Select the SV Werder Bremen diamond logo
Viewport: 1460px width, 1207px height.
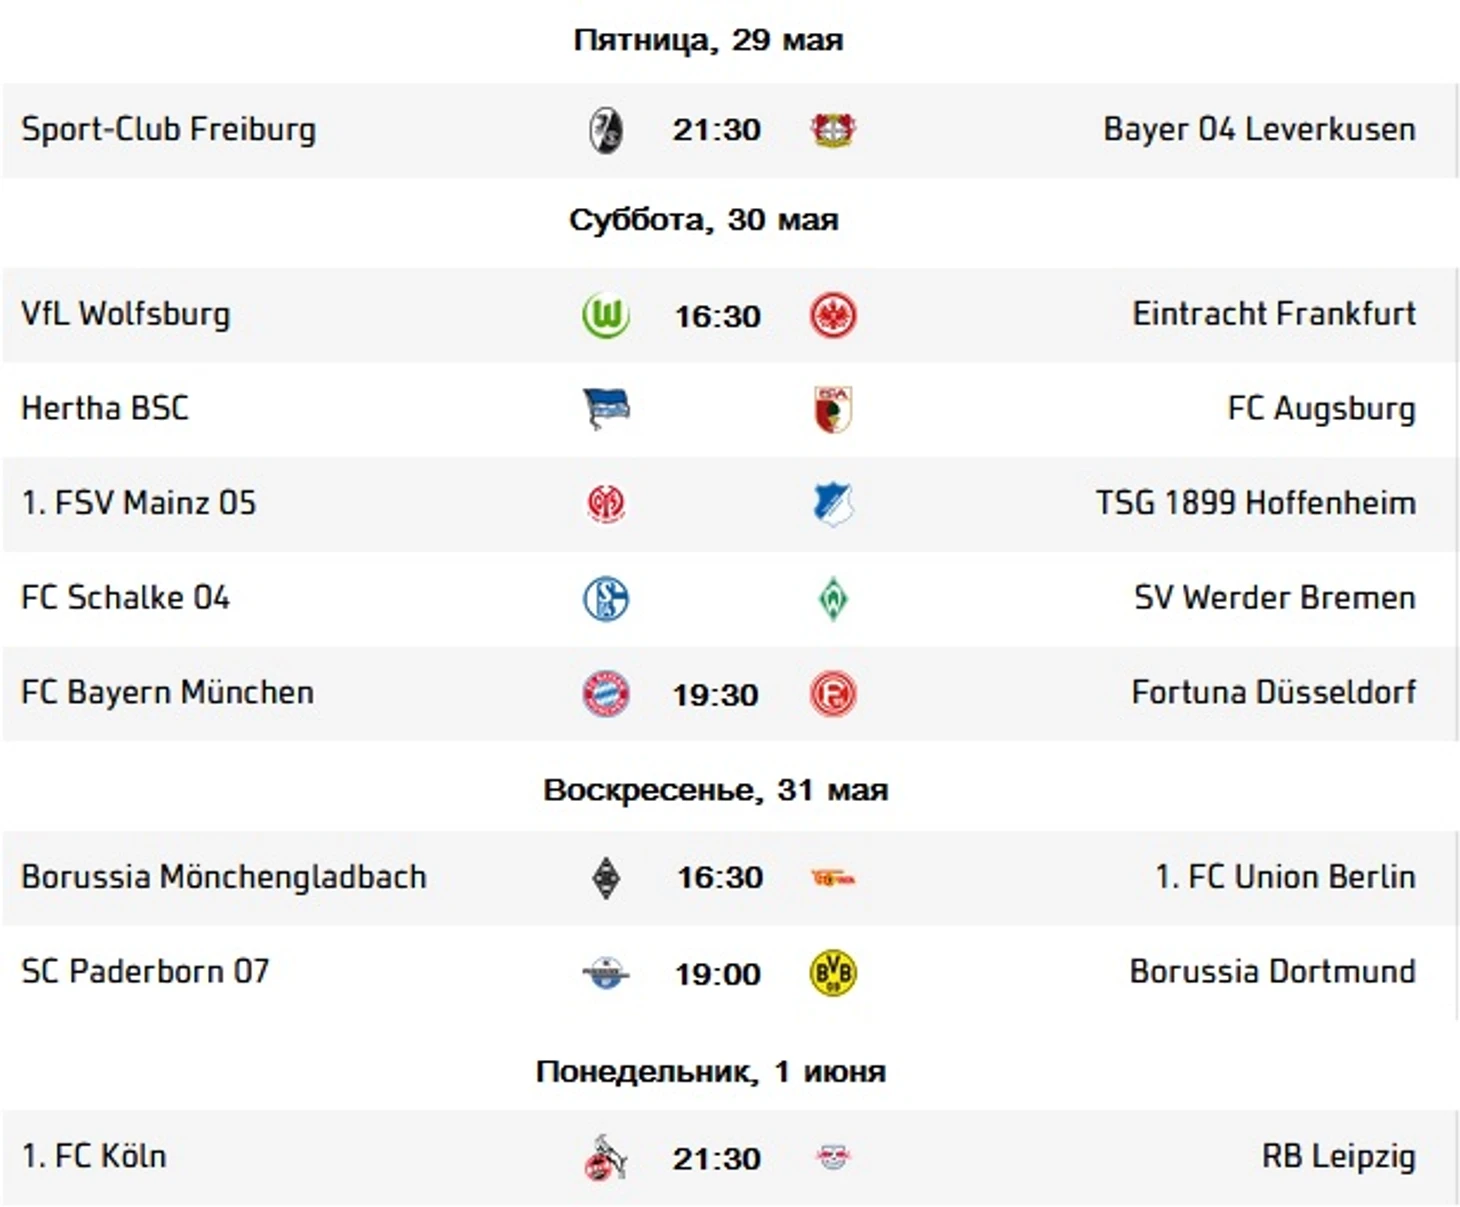832,599
